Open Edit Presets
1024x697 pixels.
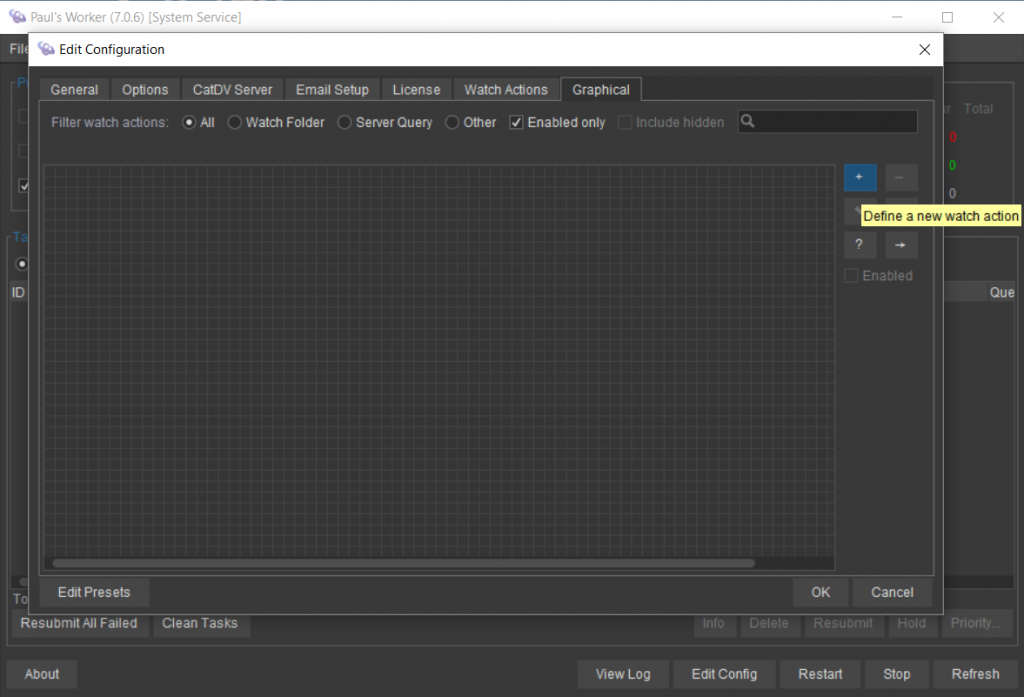[x=94, y=592]
